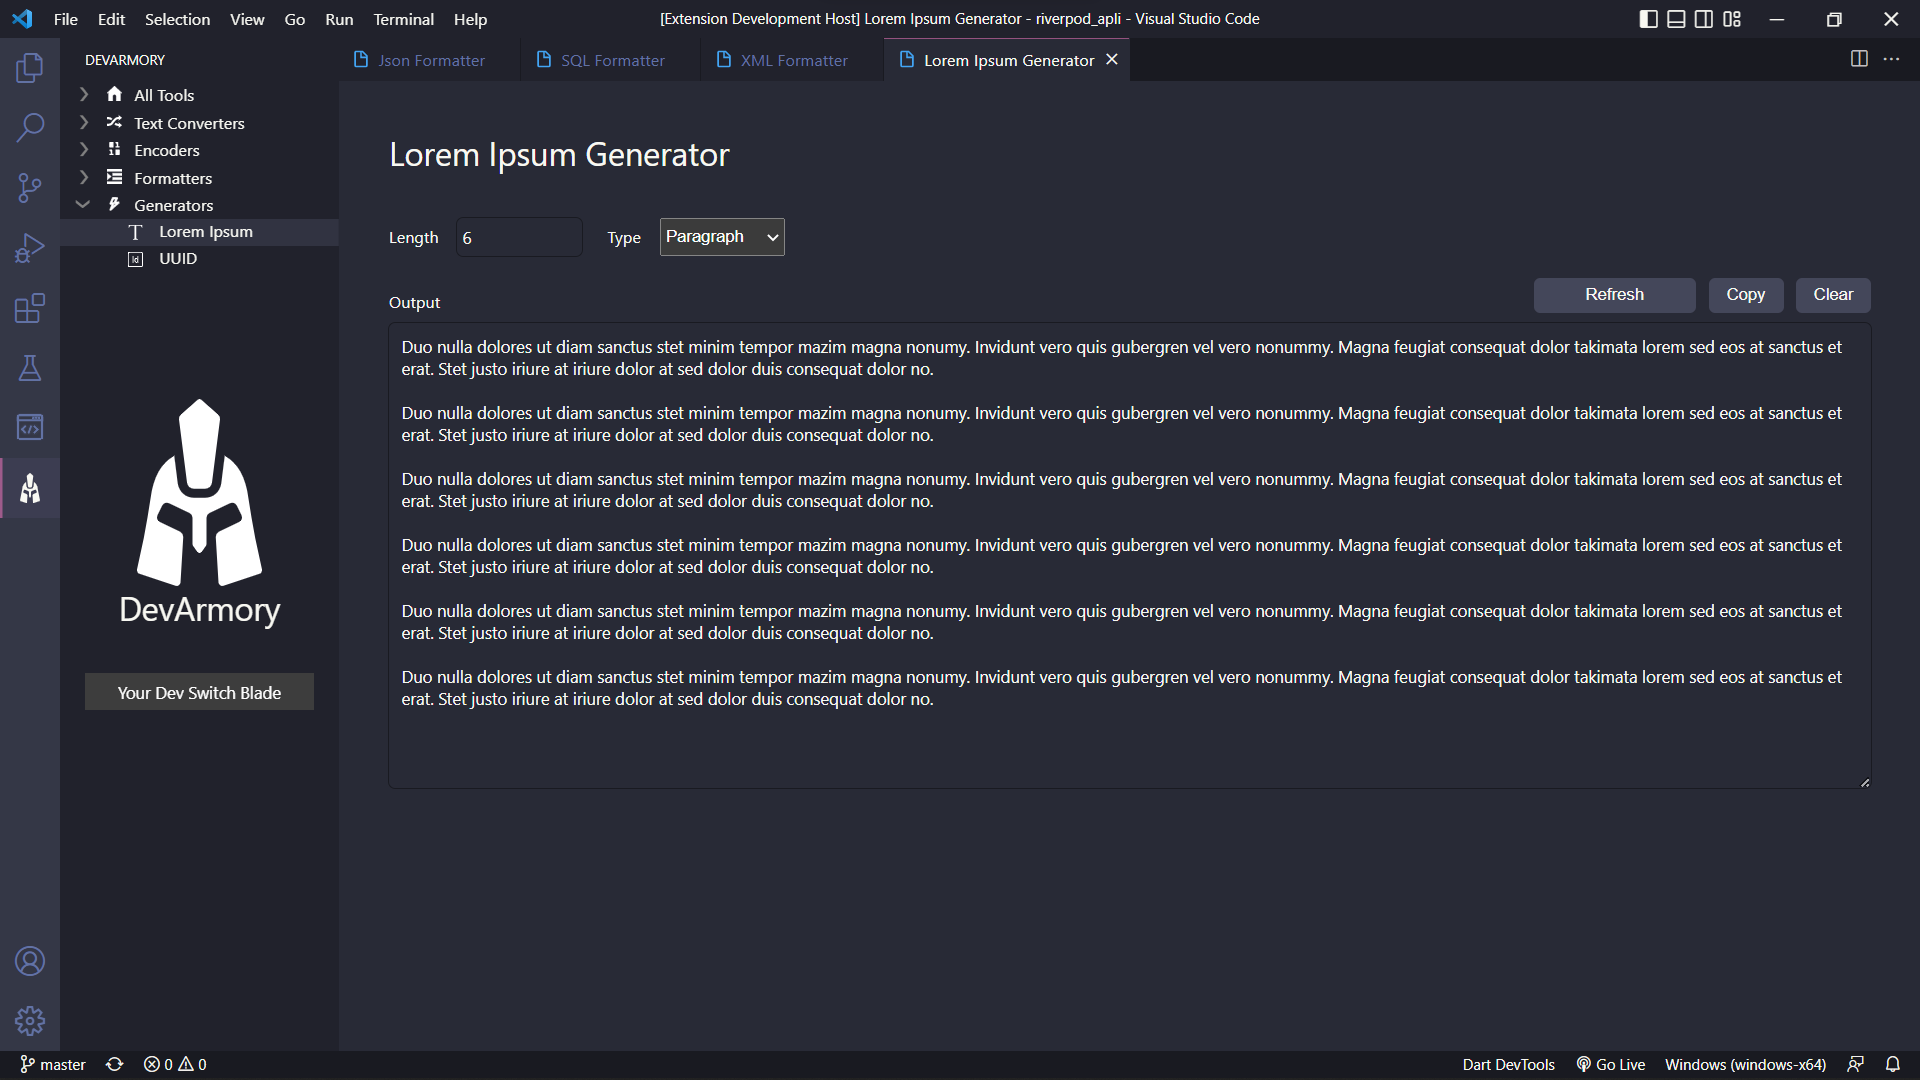Open the Manage gear icon

[x=30, y=1021]
